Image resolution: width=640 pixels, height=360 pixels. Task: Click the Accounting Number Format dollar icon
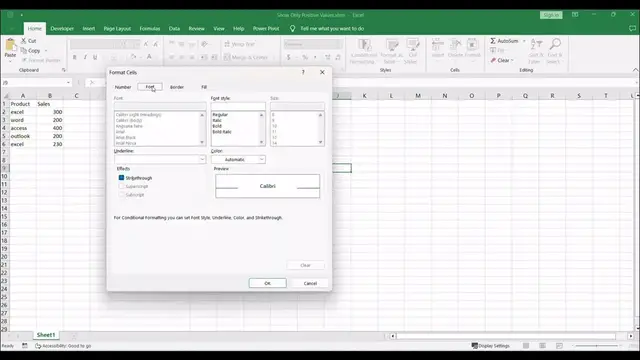tap(289, 58)
